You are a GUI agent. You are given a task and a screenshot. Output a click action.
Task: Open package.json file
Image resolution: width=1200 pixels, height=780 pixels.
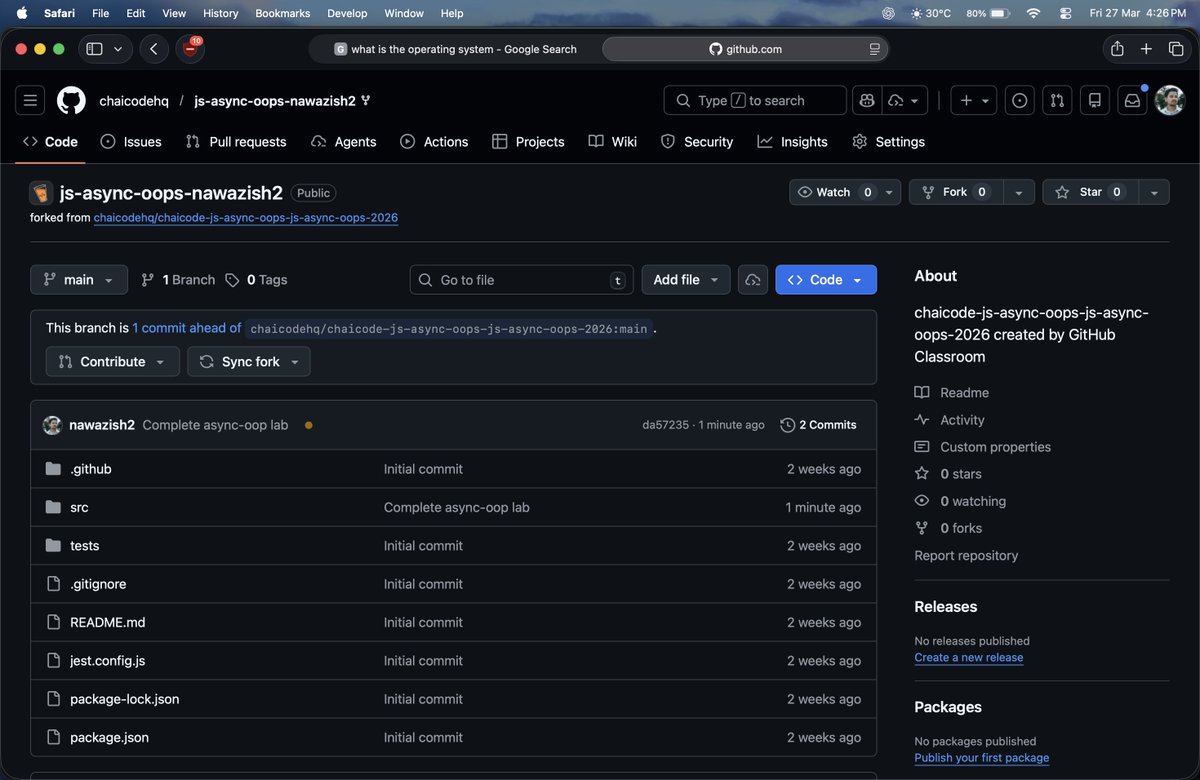pos(109,737)
